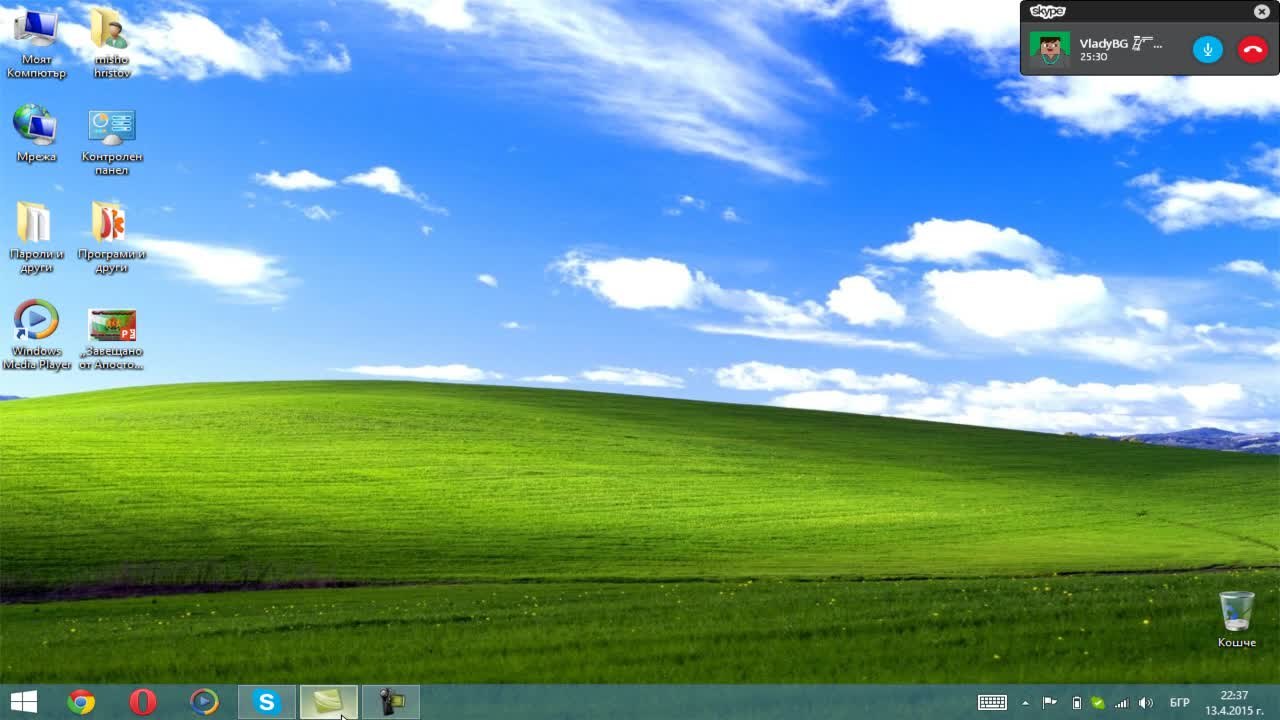Viewport: 1280px width, 720px height.
Task: Launch Windows Media Player from the desktop
Action: click(x=36, y=321)
